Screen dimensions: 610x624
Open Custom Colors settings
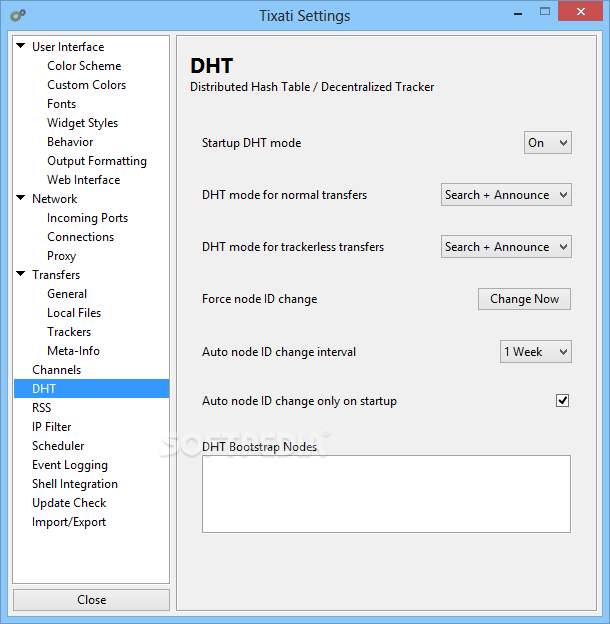[86, 85]
